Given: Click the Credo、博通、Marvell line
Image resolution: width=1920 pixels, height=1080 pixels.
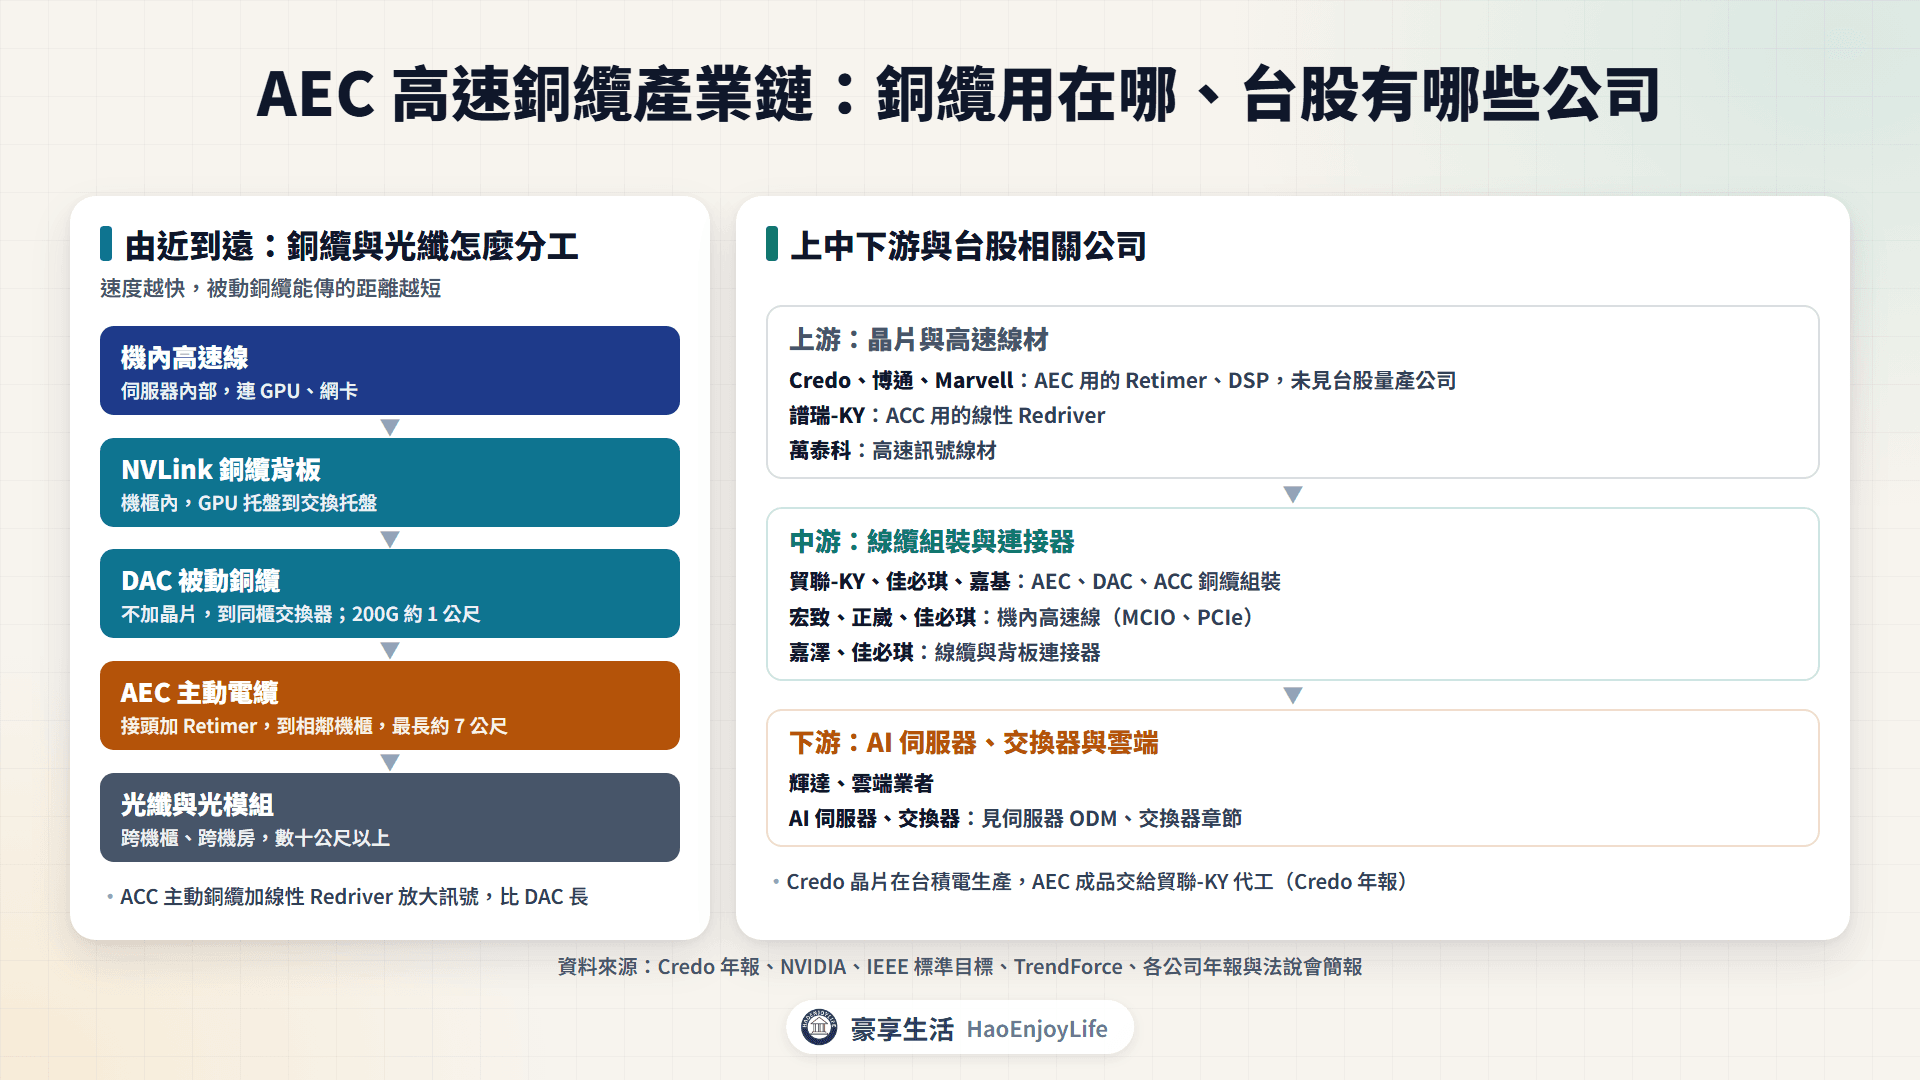Looking at the screenshot, I should coord(1122,381).
